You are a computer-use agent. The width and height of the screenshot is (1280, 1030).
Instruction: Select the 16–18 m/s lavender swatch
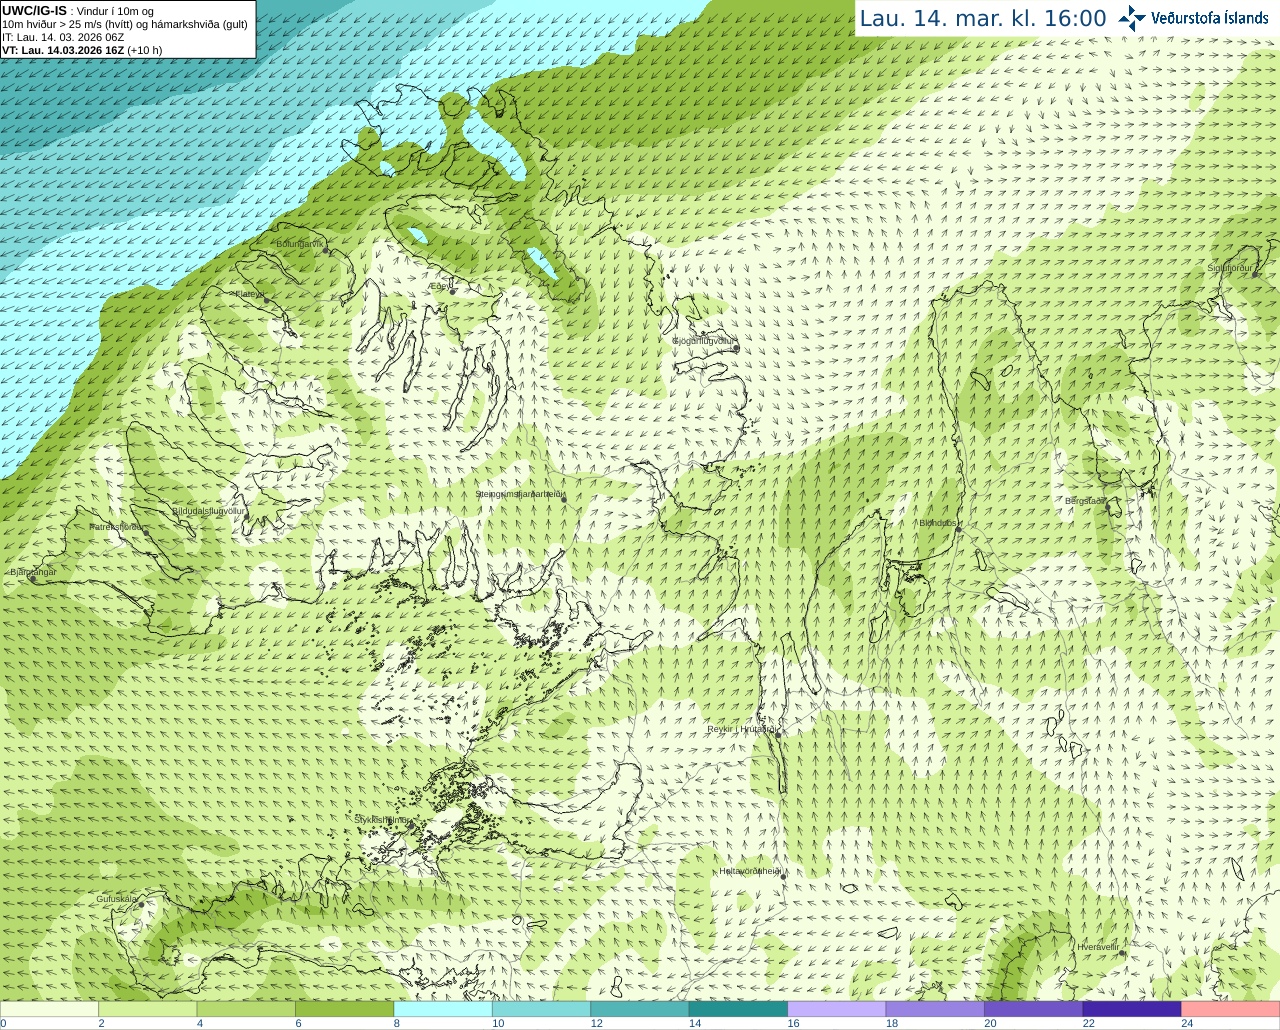pos(837,1009)
